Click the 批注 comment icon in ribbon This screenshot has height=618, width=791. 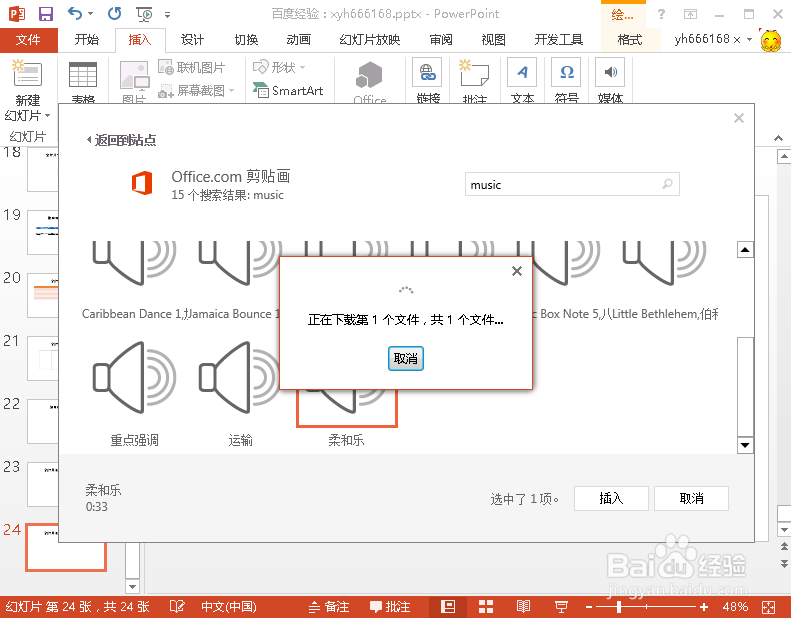474,73
